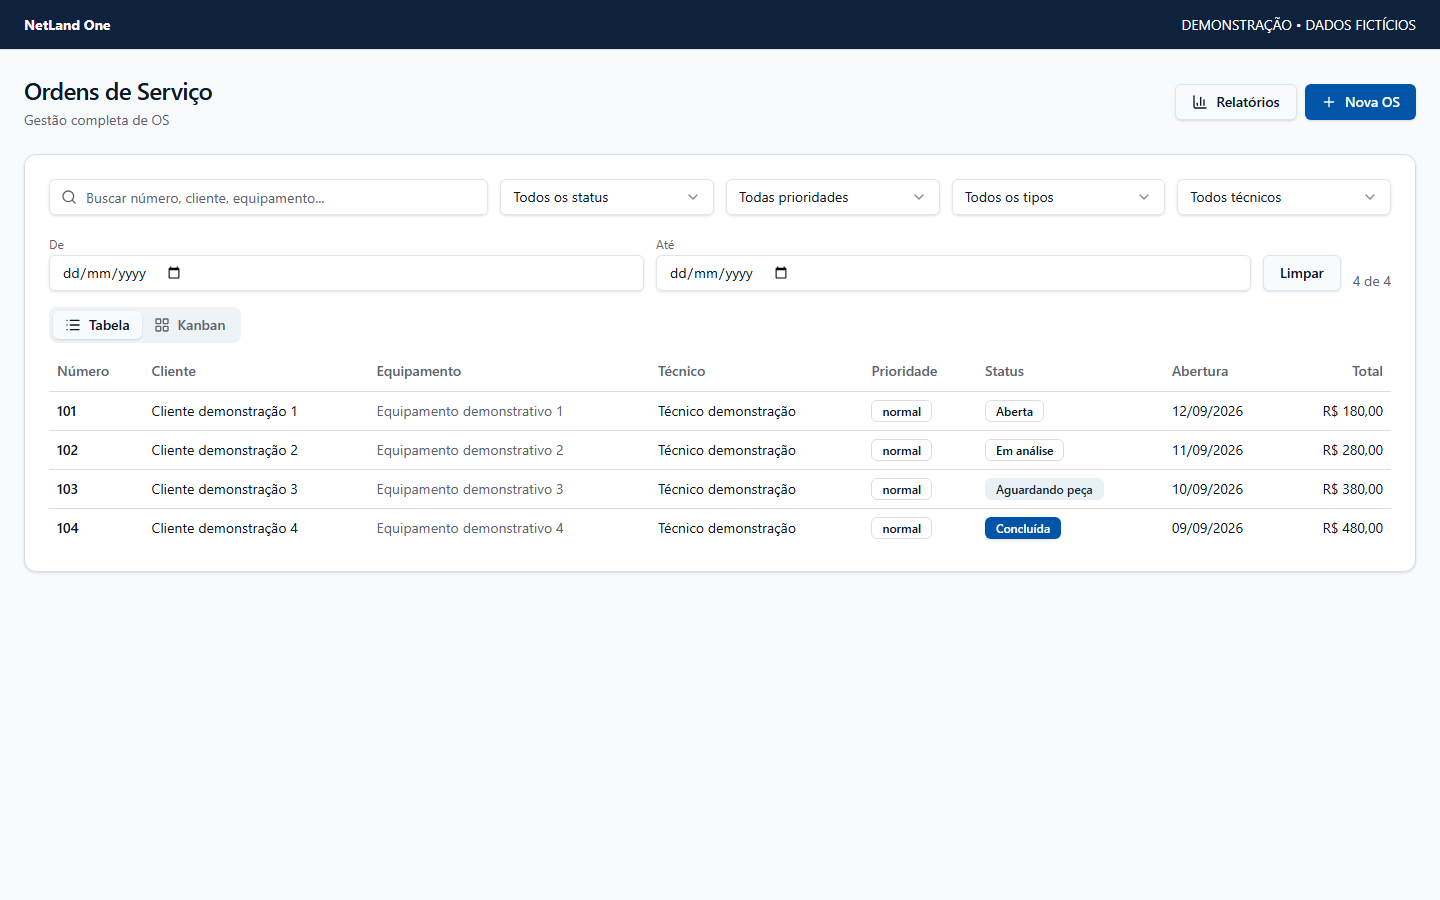The image size is (1440, 900).
Task: Click the Total column header
Action: click(x=1367, y=371)
